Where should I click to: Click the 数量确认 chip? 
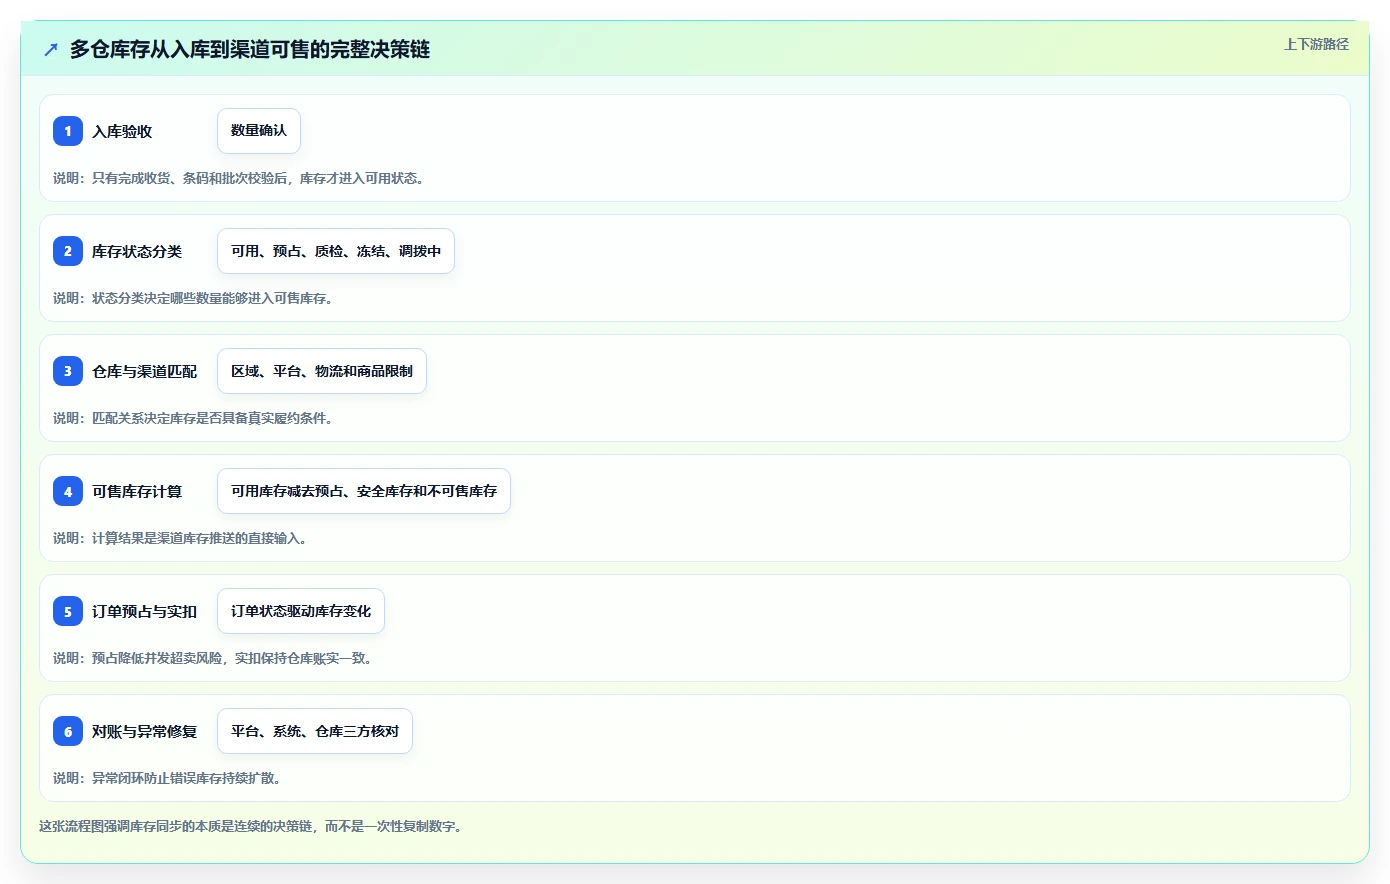(259, 131)
